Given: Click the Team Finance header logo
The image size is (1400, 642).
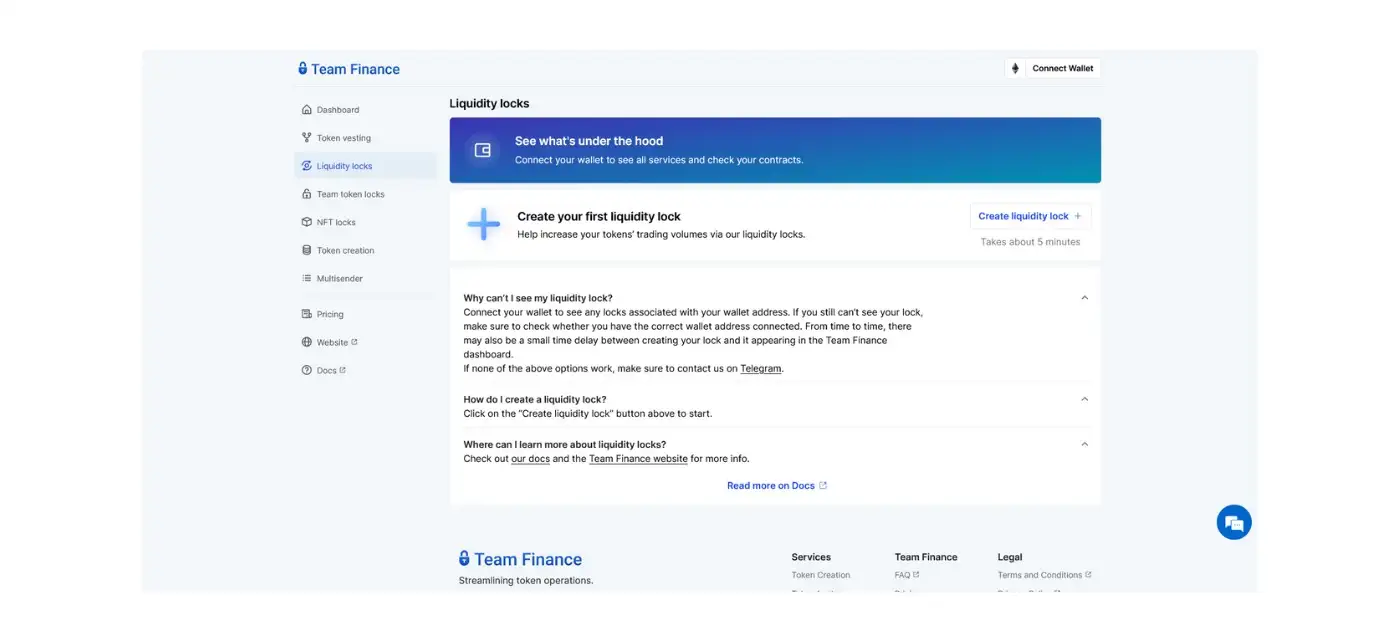Looking at the screenshot, I should (x=349, y=69).
